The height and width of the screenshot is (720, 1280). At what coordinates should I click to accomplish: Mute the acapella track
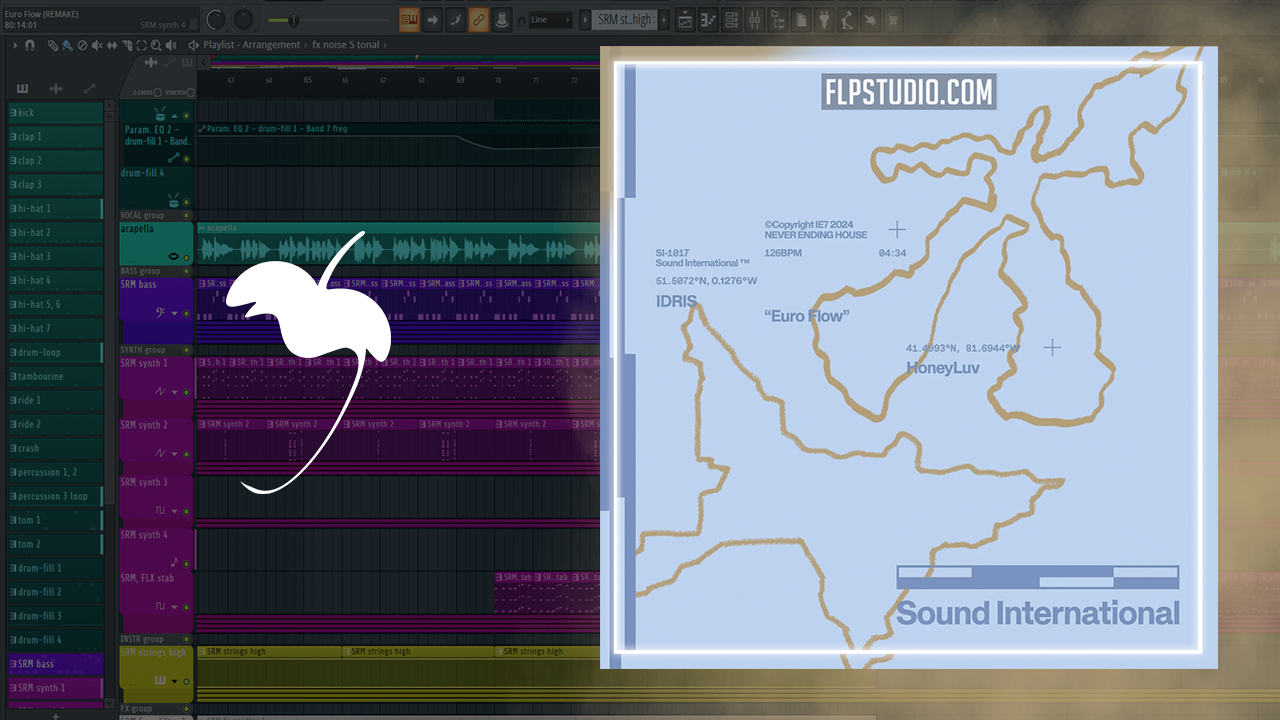tap(186, 257)
